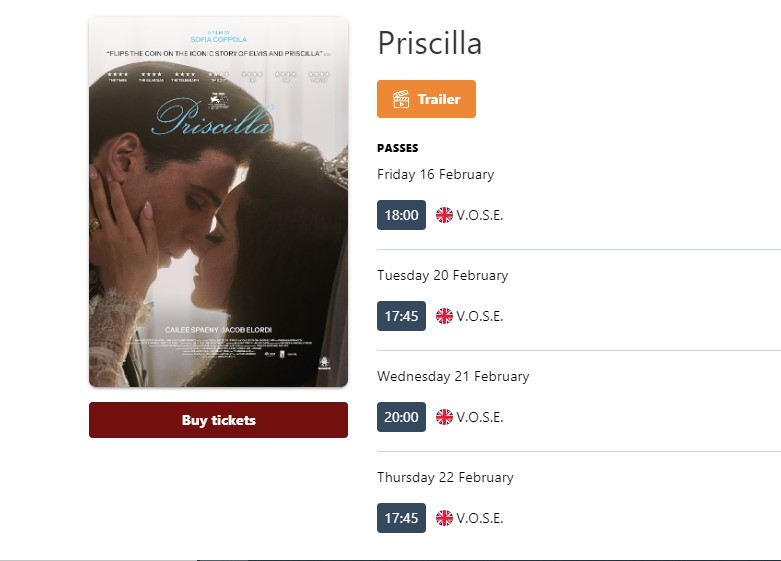Select the 20:00 showtime on Wednesday 21 February
The image size is (781, 561).
[401, 417]
